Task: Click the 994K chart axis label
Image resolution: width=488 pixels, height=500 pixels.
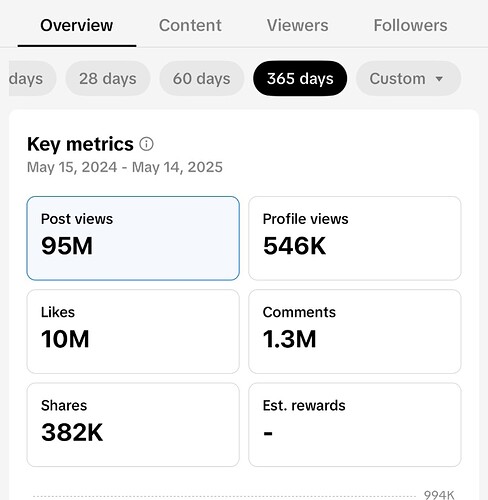Action: coord(439,495)
